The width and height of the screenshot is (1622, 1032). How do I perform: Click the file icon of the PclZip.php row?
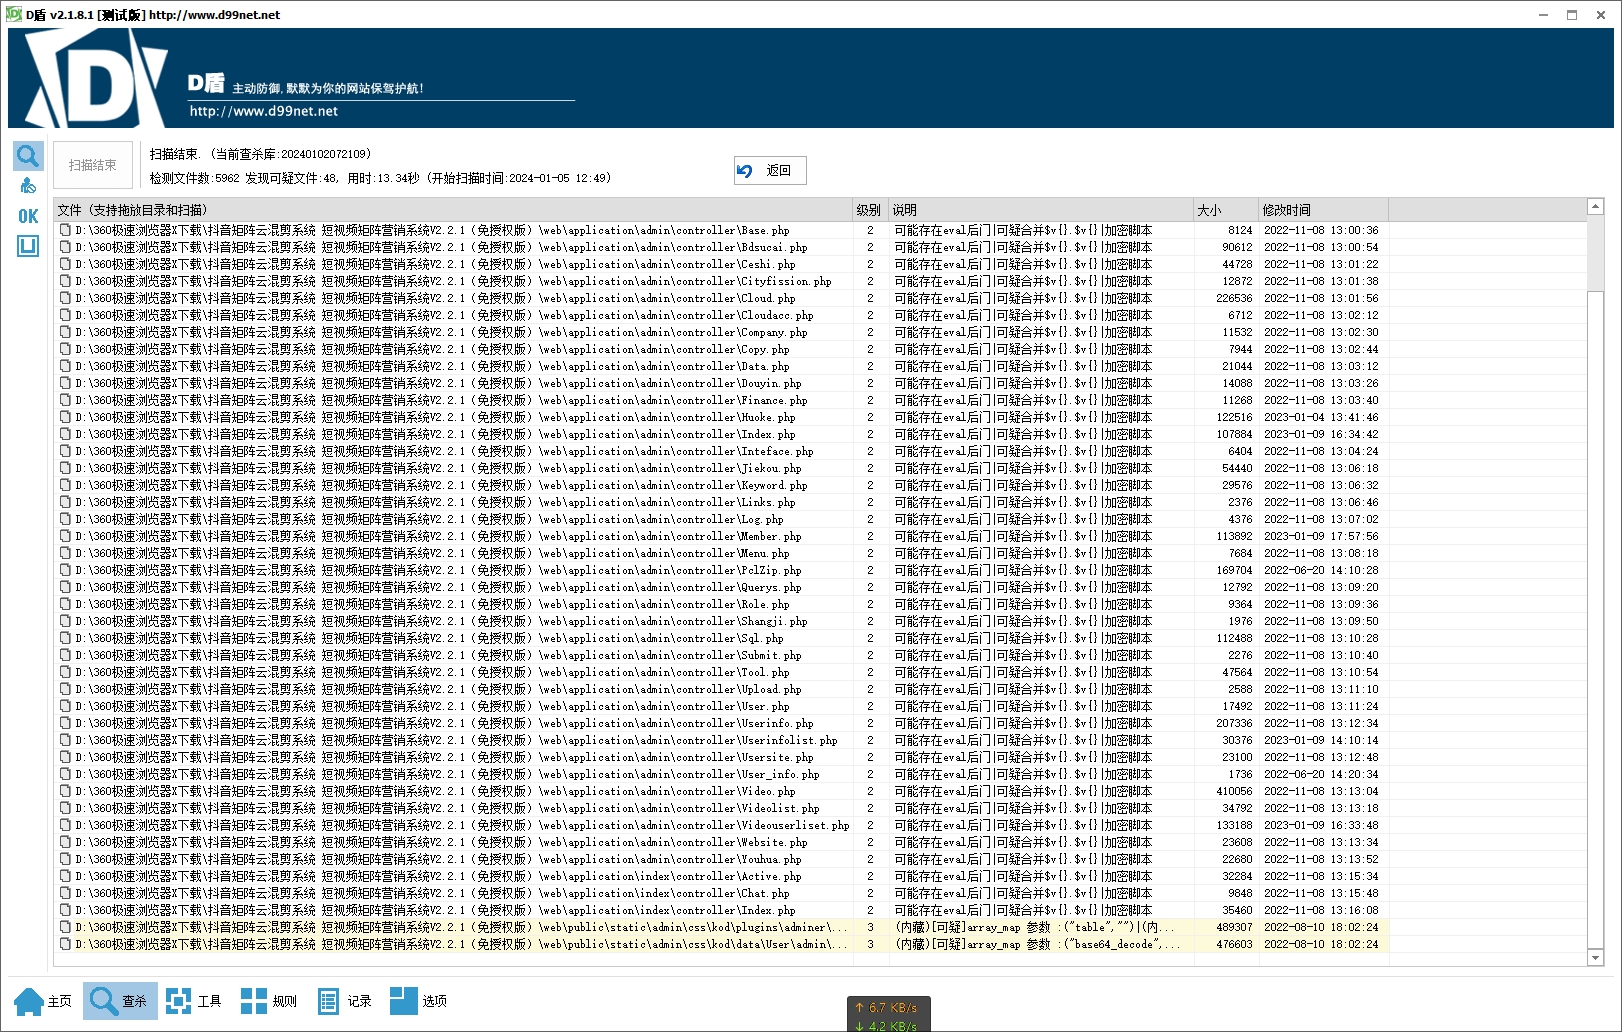tap(65, 570)
